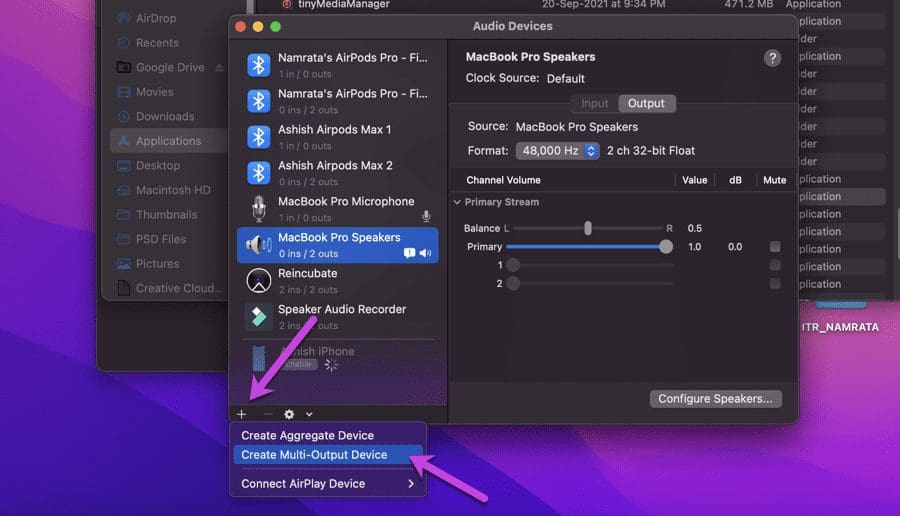Choose Create Multi-Output Device

[x=328, y=455]
